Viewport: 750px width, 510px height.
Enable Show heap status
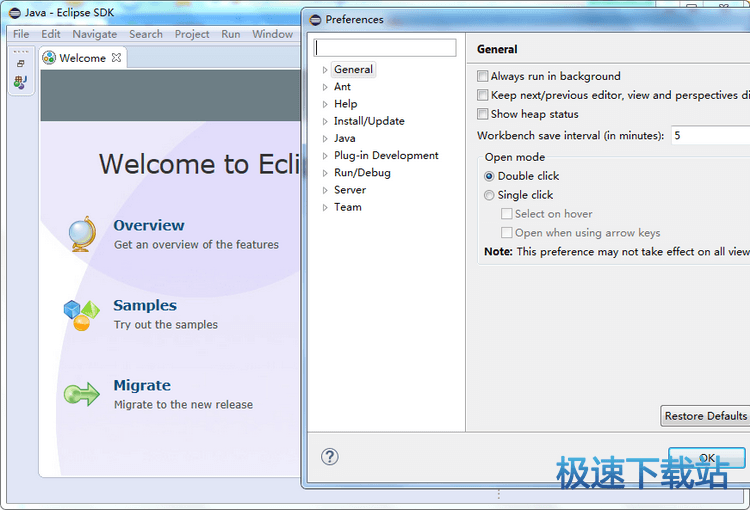click(483, 114)
